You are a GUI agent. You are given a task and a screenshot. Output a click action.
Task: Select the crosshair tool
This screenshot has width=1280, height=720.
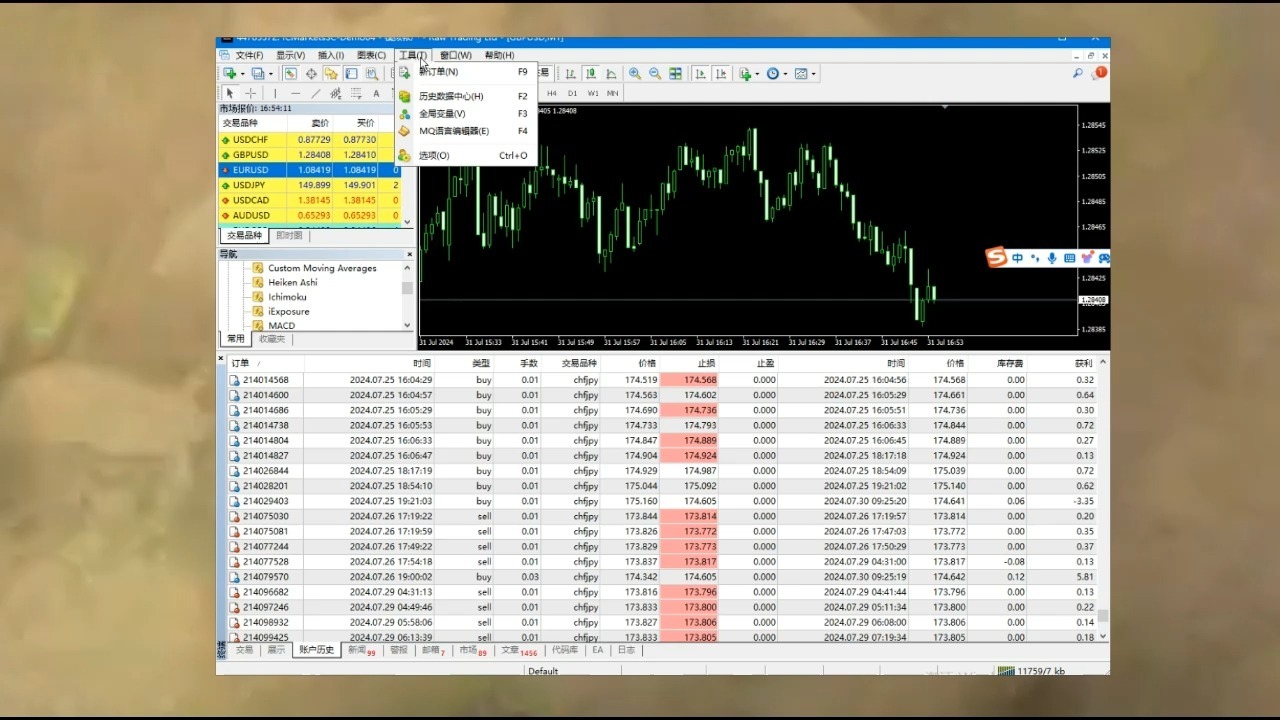[250, 93]
